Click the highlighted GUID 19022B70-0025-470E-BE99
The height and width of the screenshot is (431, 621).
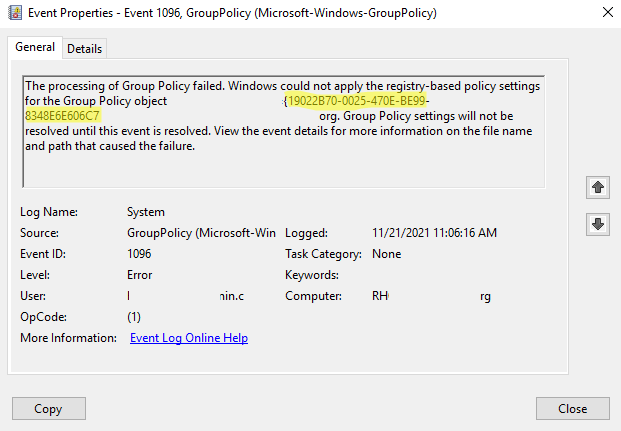tap(357, 101)
